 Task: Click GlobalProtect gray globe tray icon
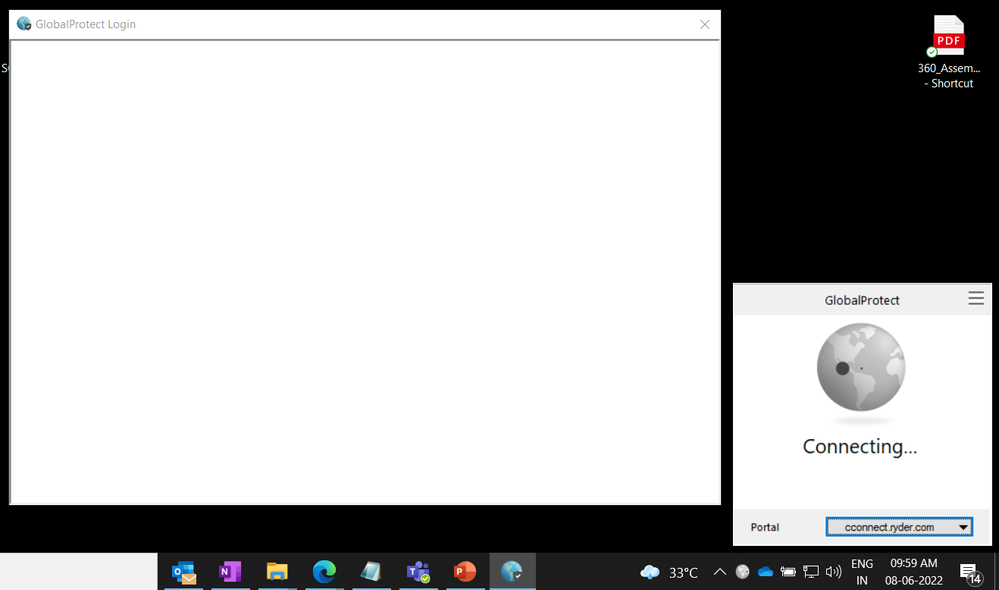click(742, 572)
